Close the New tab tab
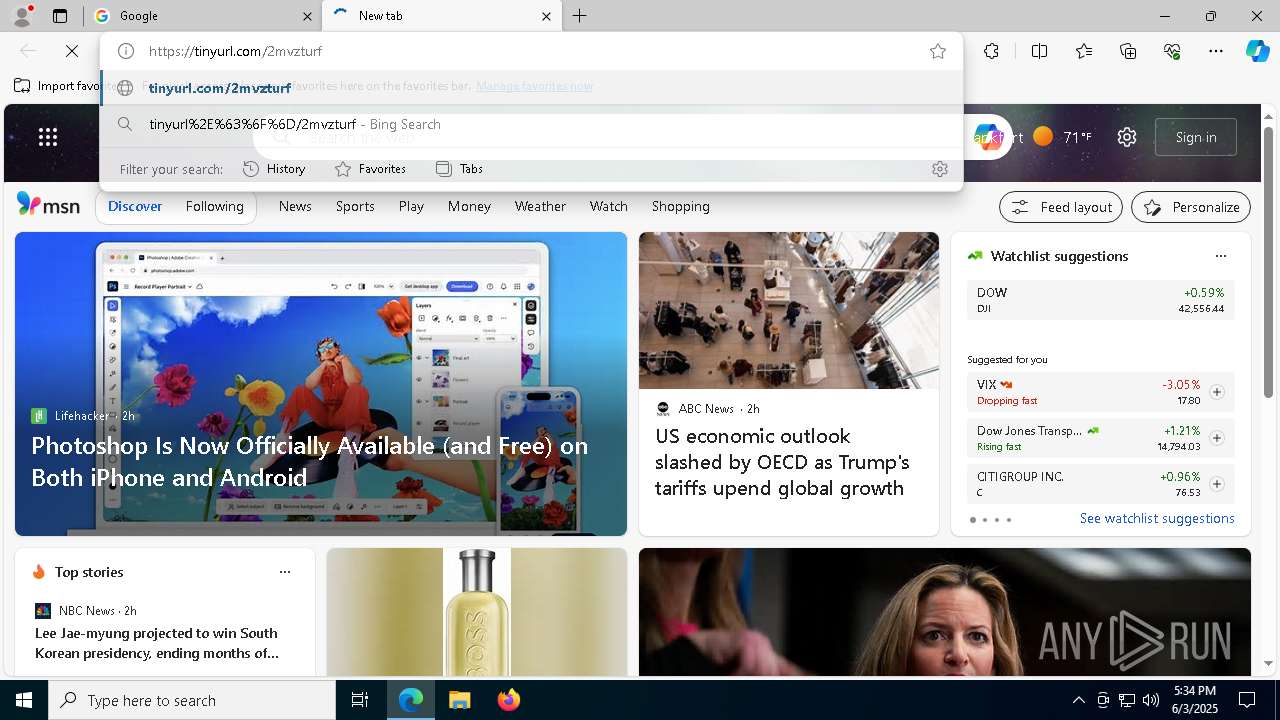 coord(546,16)
